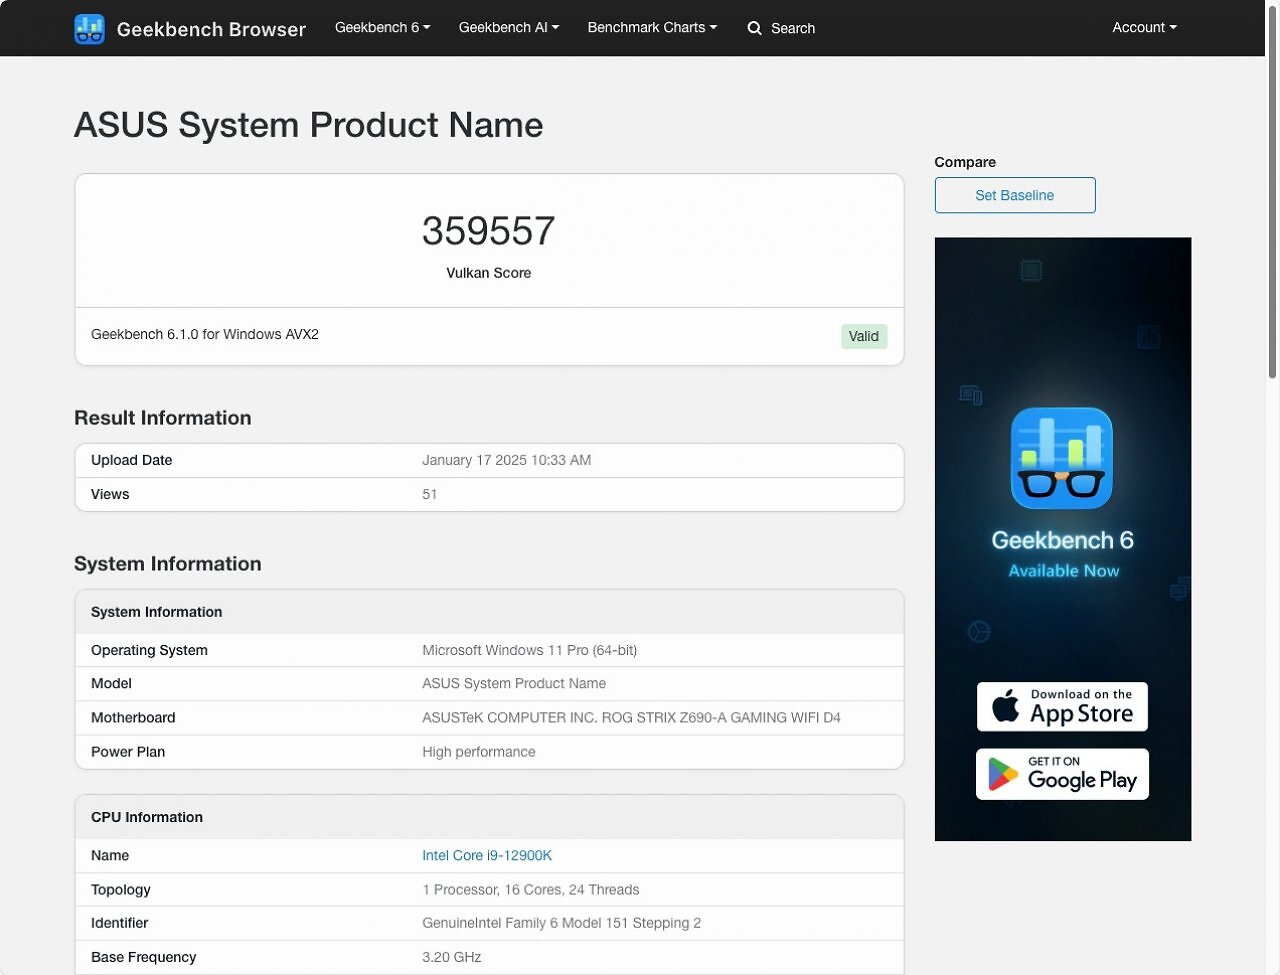The width and height of the screenshot is (1280, 975).
Task: Click the Motherboard row label
Action: tap(133, 717)
